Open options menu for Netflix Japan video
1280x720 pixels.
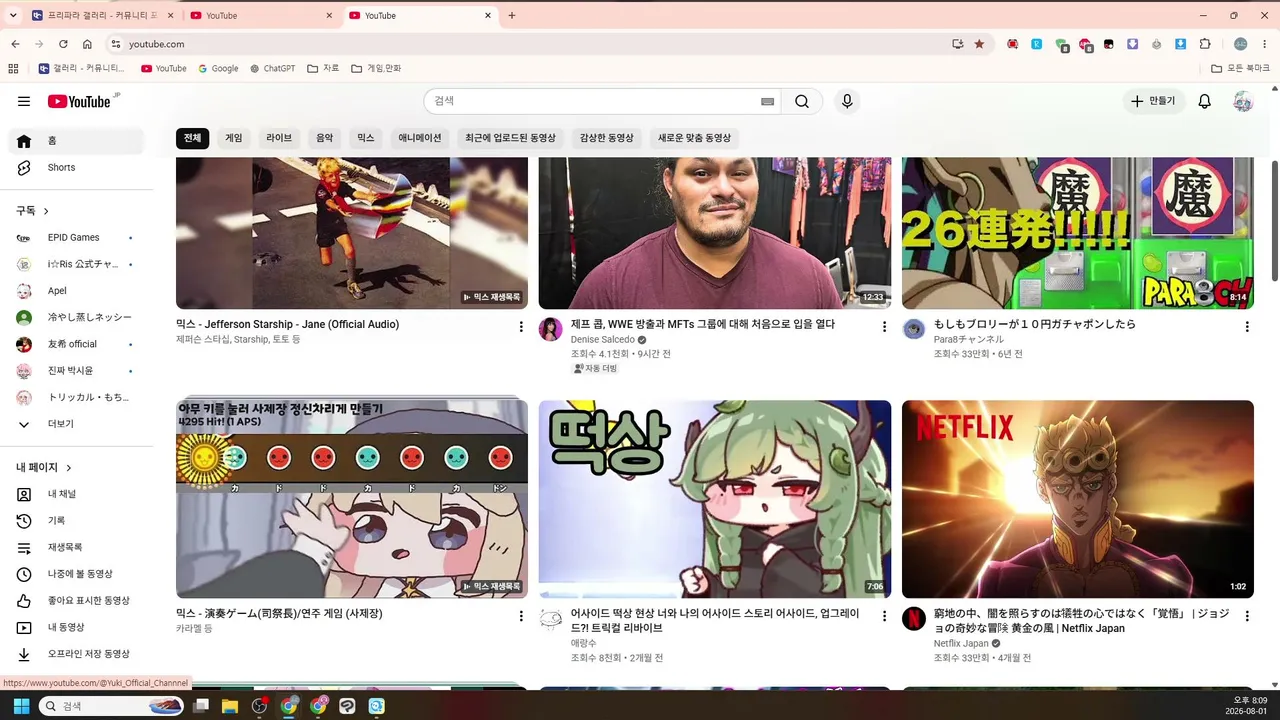click(1247, 616)
